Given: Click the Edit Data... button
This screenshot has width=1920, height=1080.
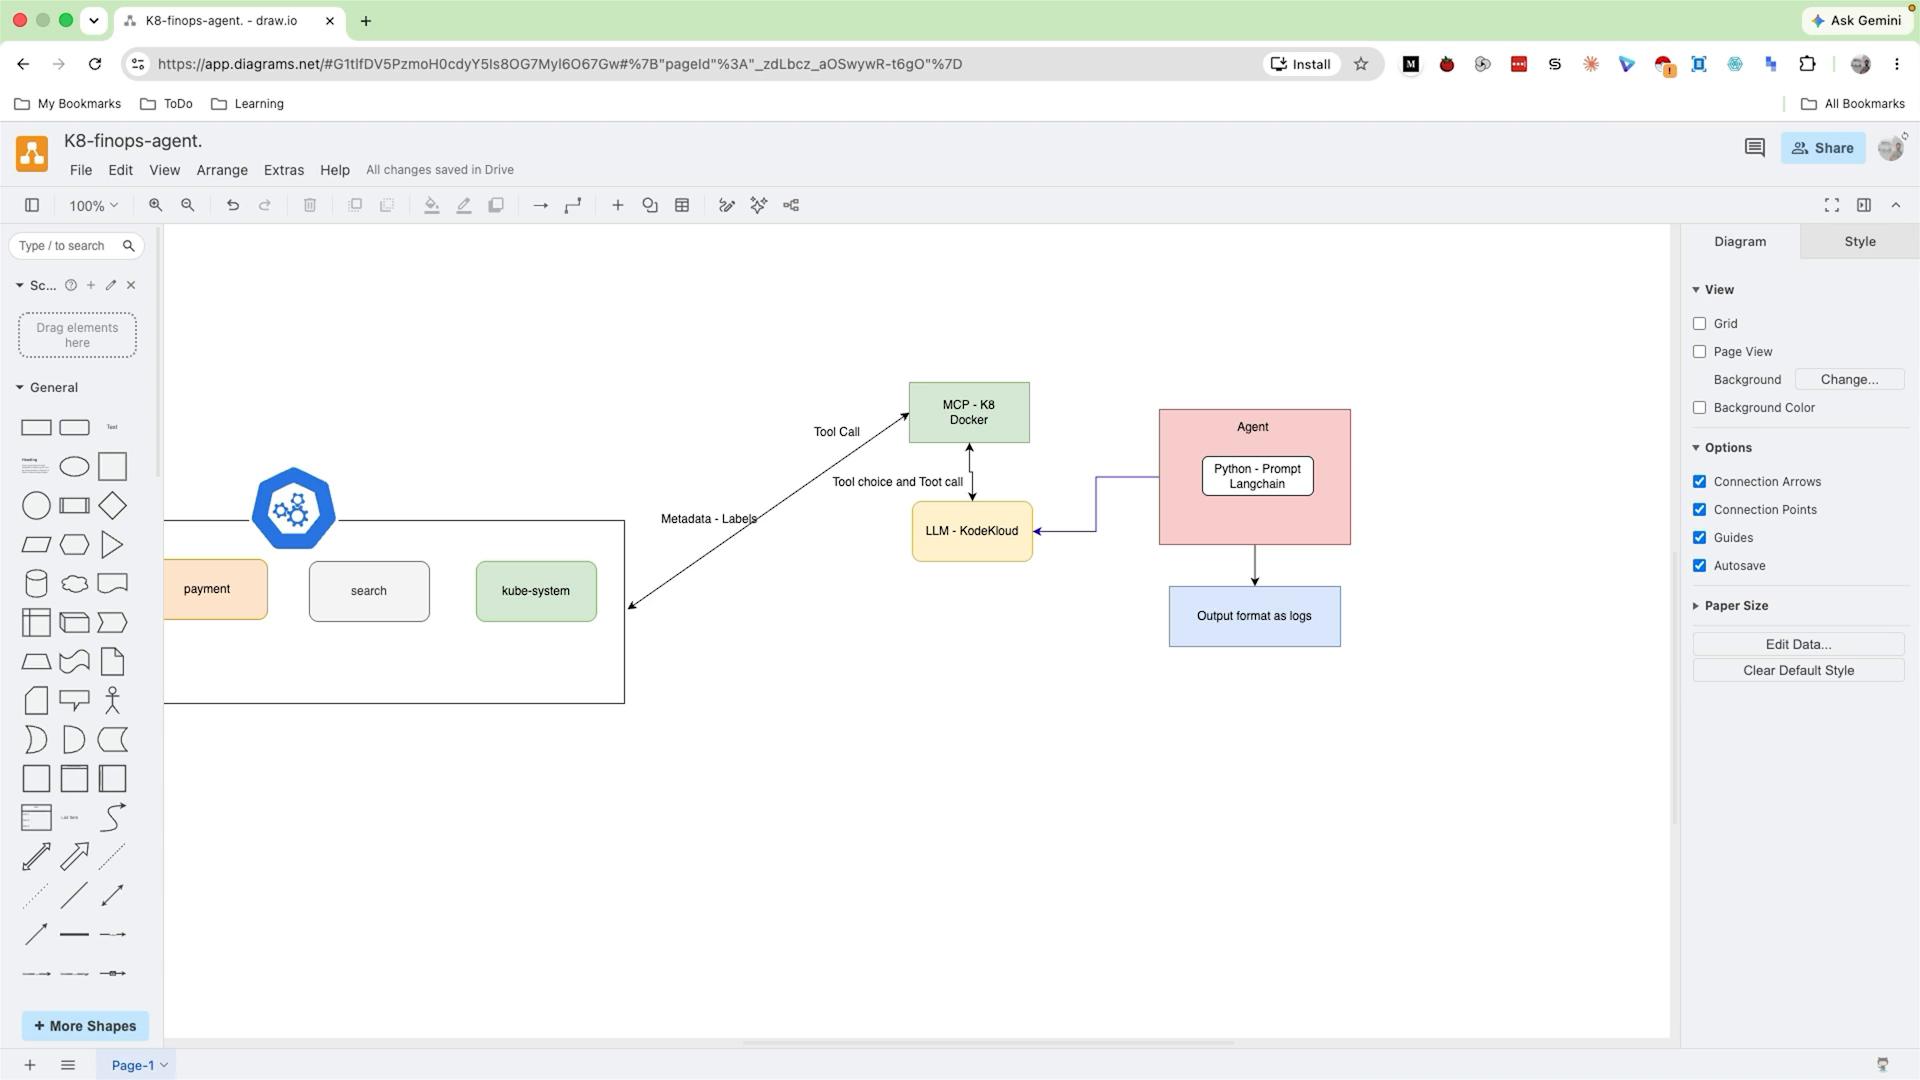Looking at the screenshot, I should [x=1798, y=645].
